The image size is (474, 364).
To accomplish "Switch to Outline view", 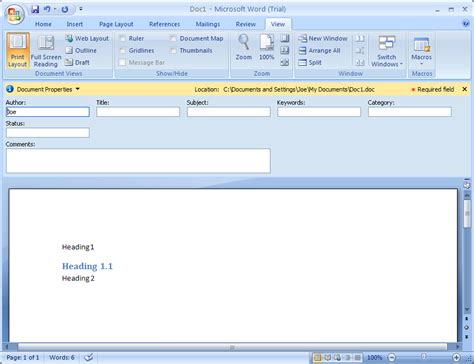I will pyautogui.click(x=81, y=50).
